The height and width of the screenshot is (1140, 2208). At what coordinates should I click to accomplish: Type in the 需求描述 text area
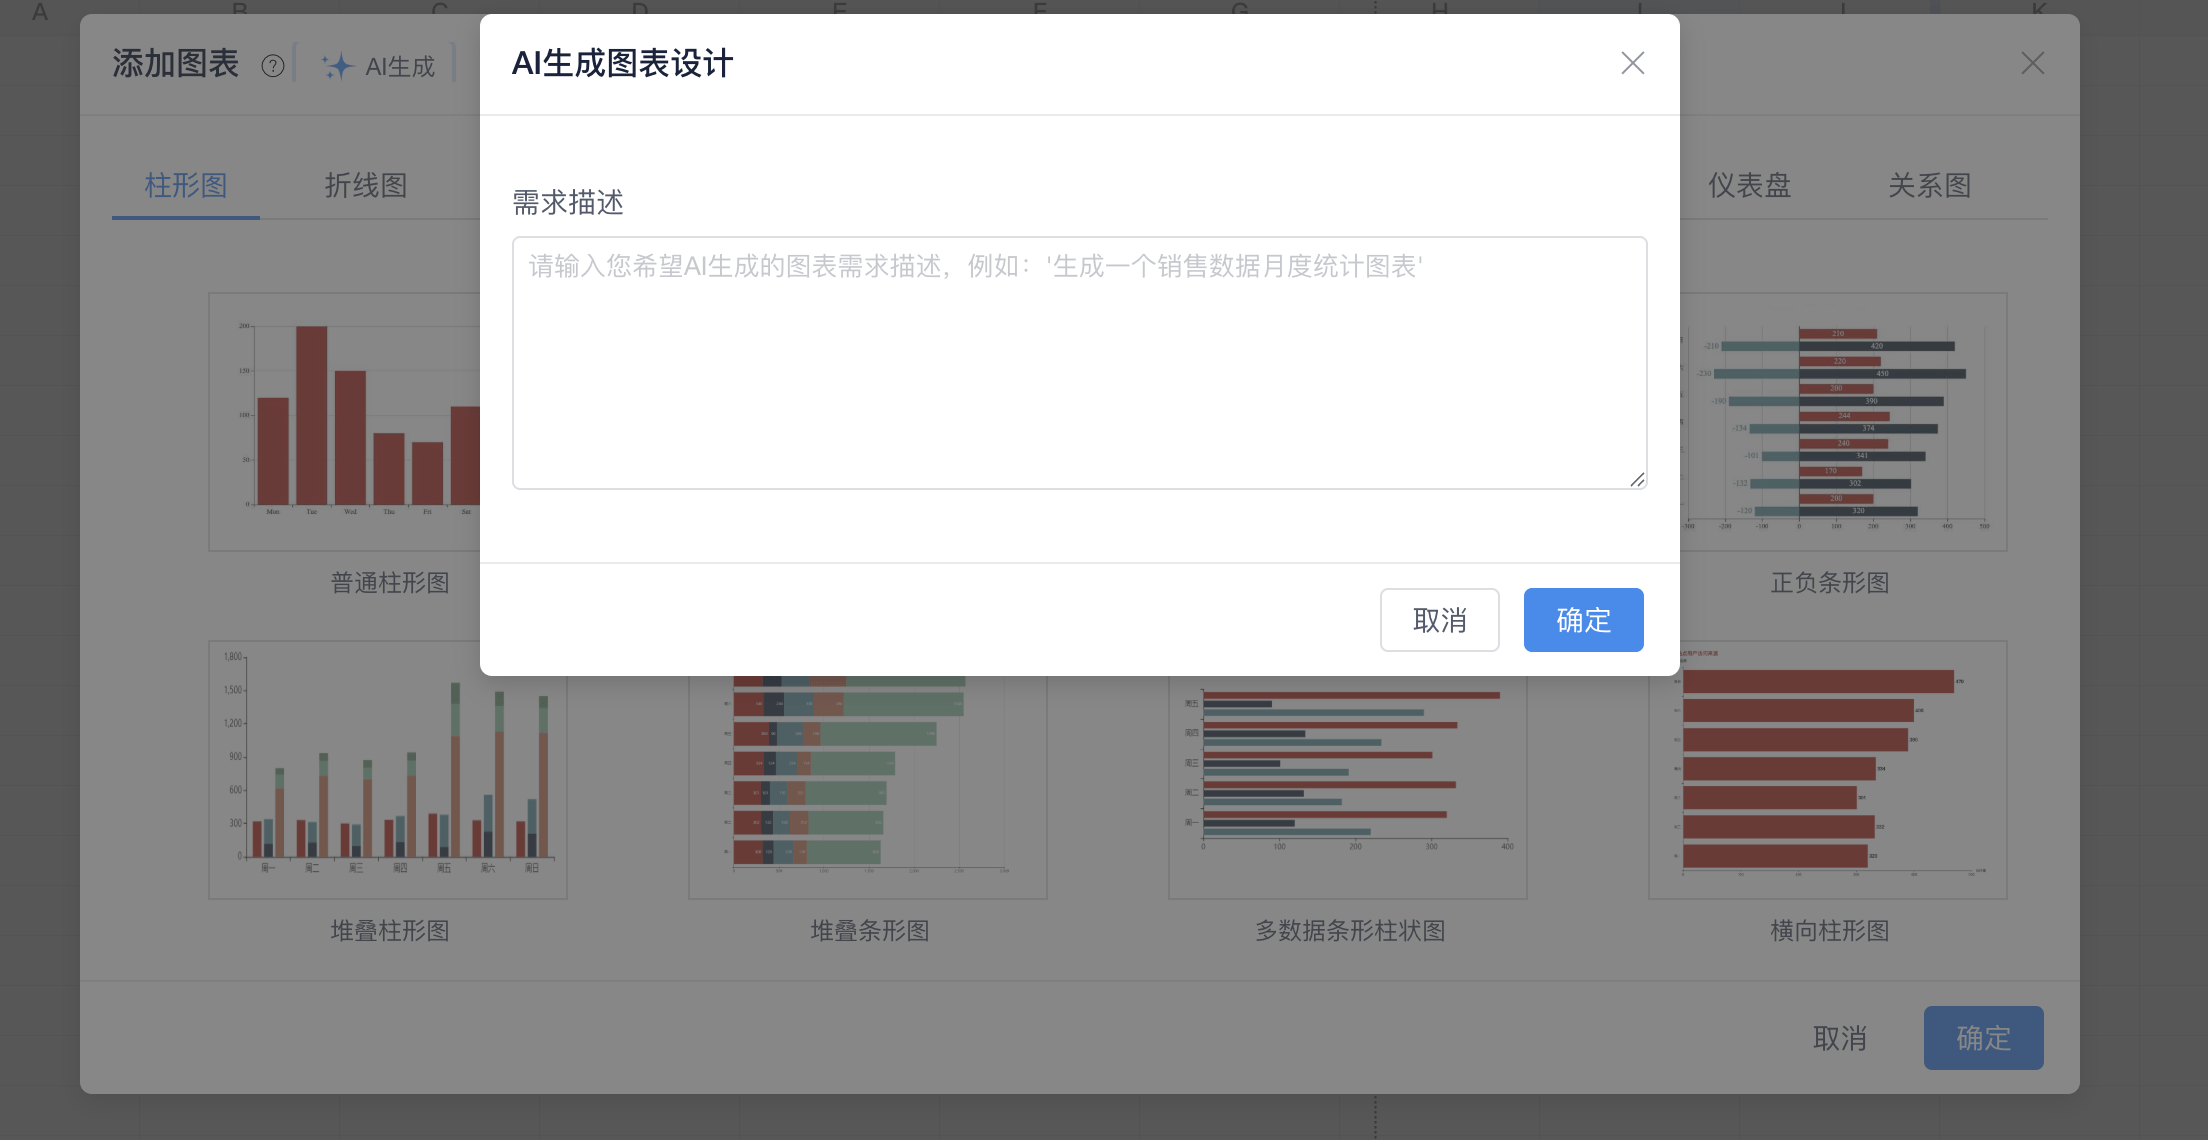(x=1079, y=362)
